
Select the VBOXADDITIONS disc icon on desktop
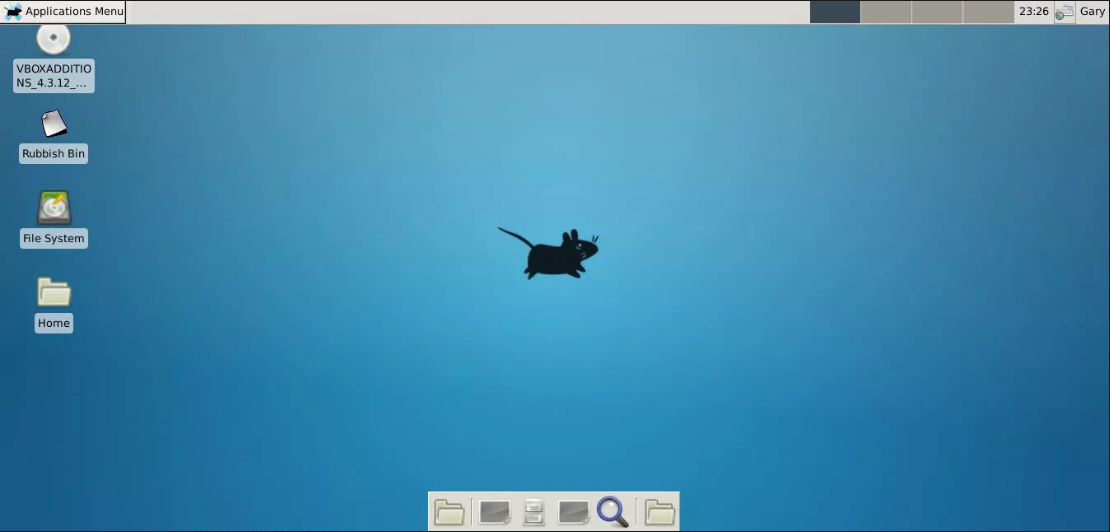53,39
